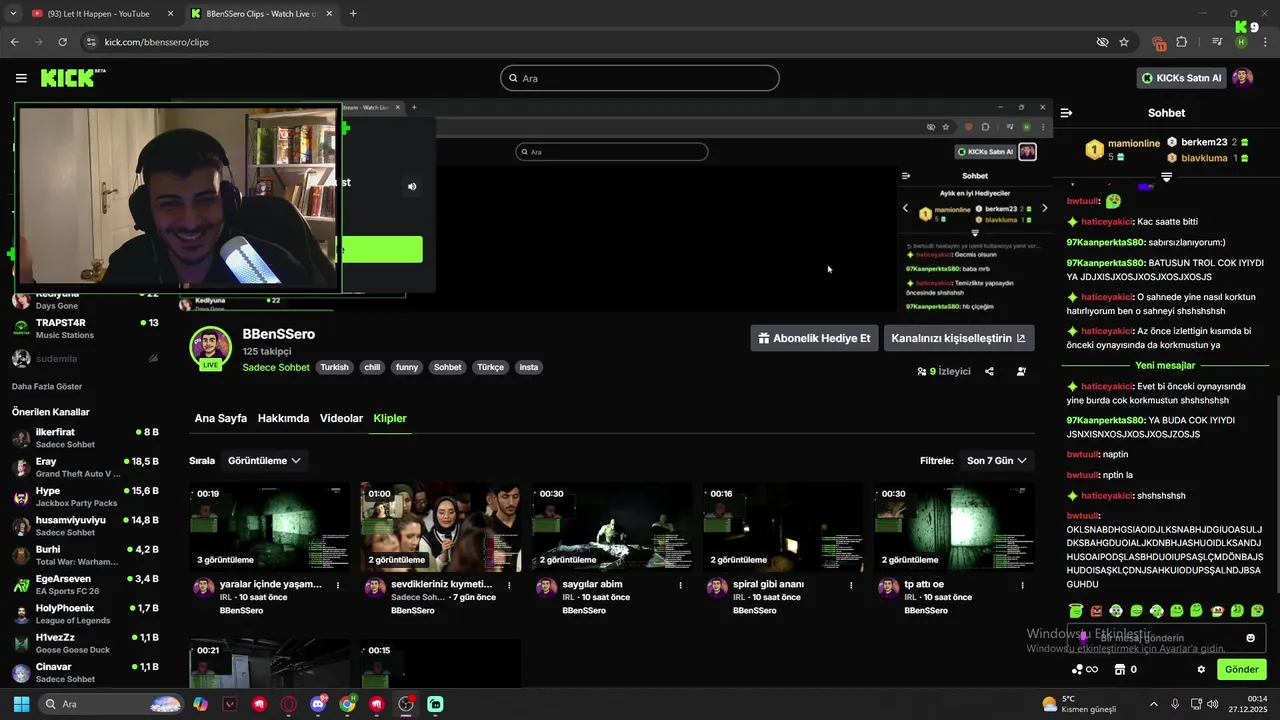Open OBS Studio from the taskbar
The height and width of the screenshot is (720, 1280).
406,704
